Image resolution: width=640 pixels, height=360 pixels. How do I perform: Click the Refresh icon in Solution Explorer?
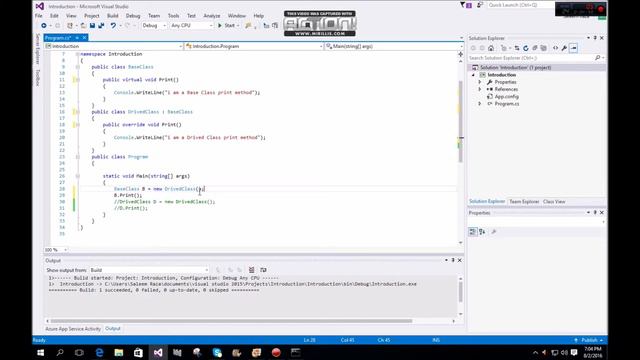(526, 48)
